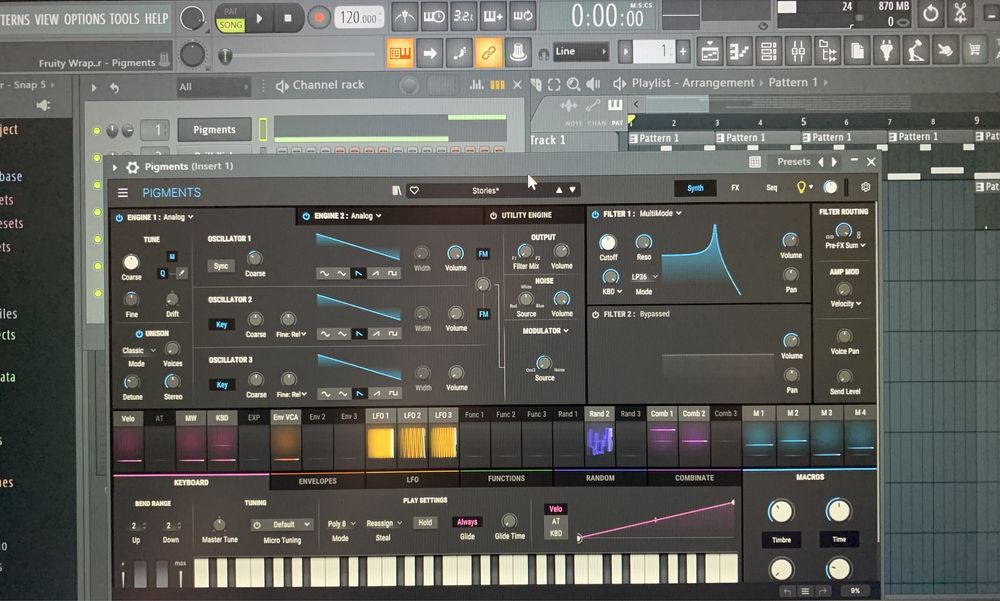Select the Rand 2 modulation source
Screen dimensions: 1000x601
tap(599, 434)
